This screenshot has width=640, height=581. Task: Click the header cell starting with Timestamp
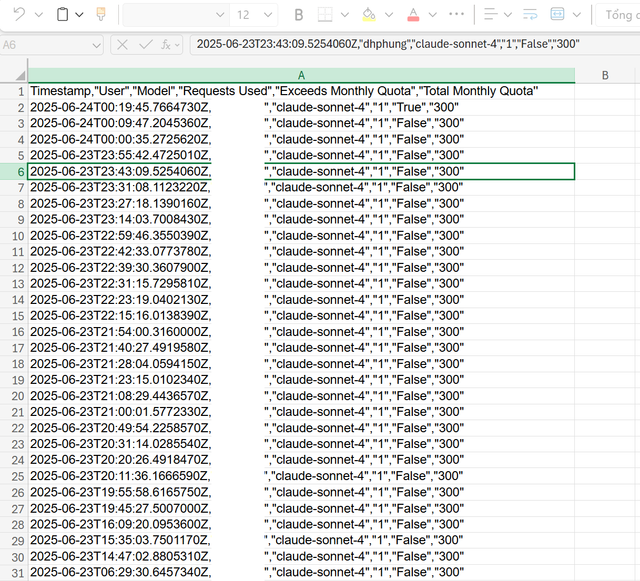tap(301, 91)
